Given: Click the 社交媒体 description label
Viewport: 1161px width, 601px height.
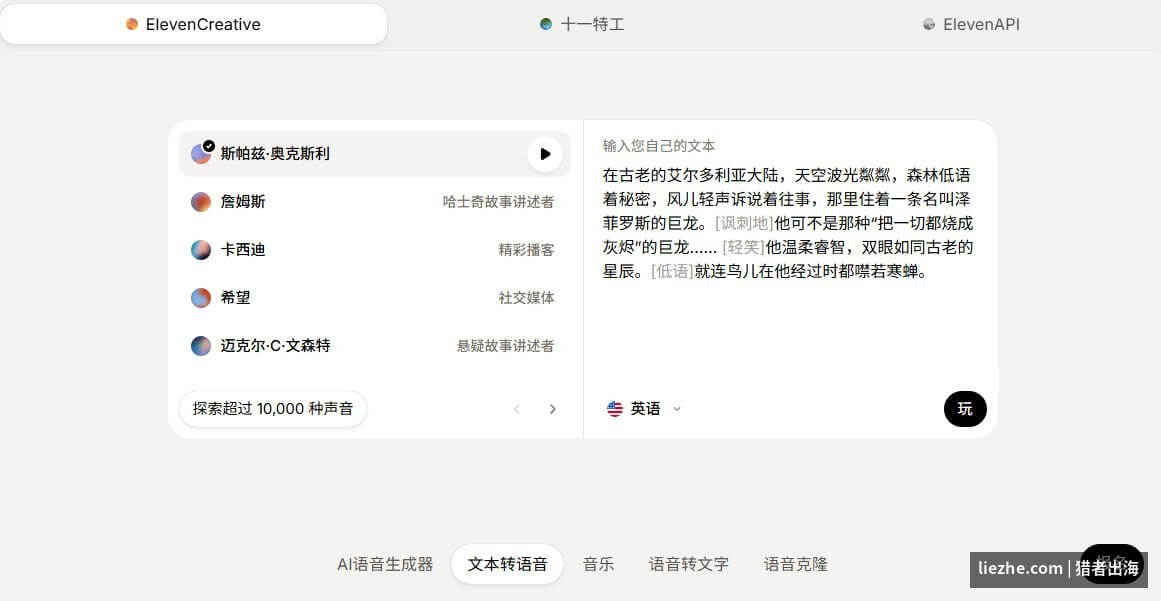Looking at the screenshot, I should point(526,298).
